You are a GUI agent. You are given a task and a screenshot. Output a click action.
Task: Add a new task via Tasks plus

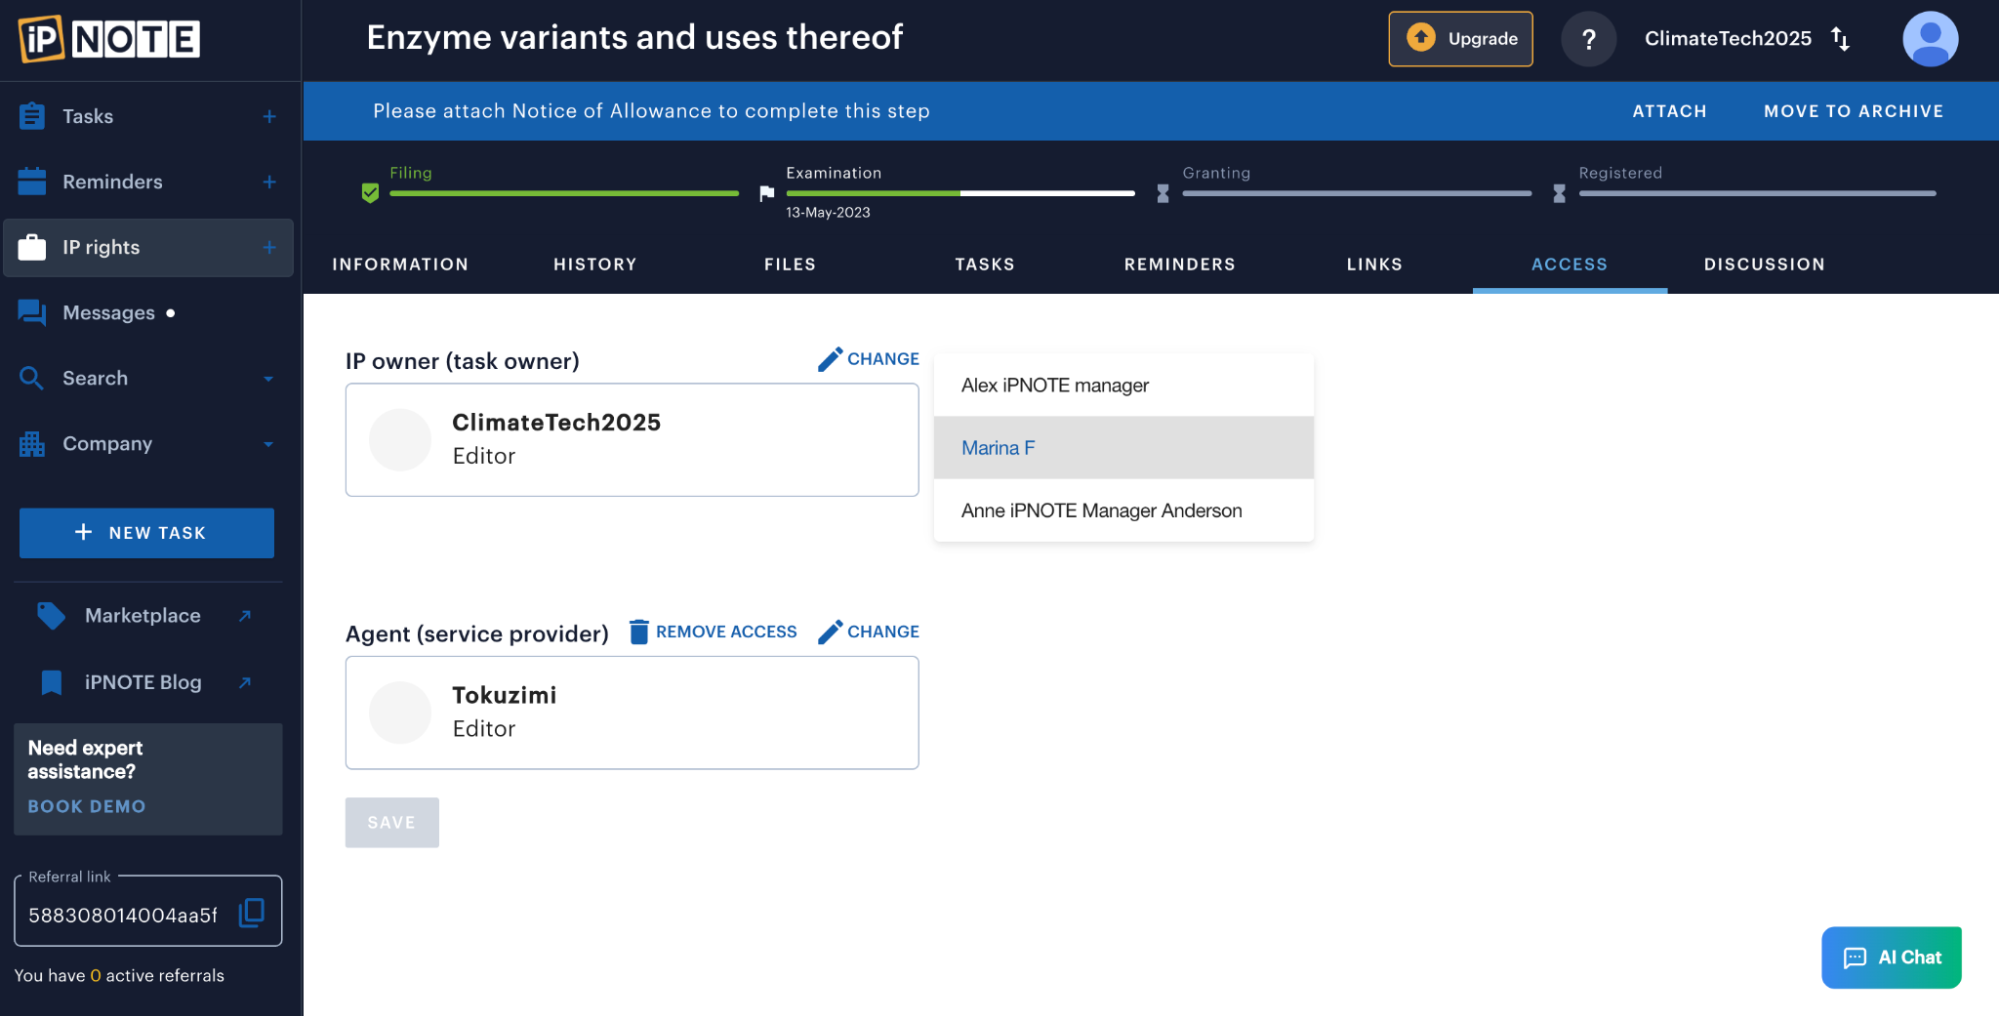coord(269,116)
